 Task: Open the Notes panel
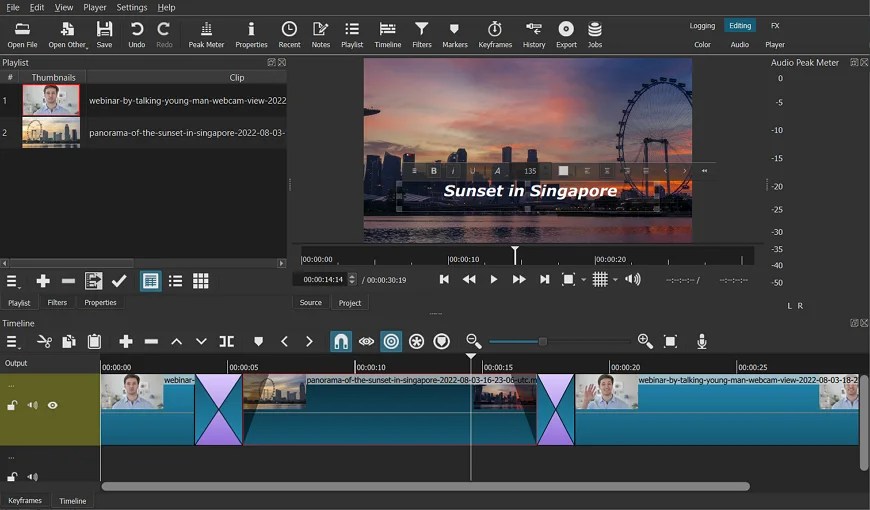point(321,34)
